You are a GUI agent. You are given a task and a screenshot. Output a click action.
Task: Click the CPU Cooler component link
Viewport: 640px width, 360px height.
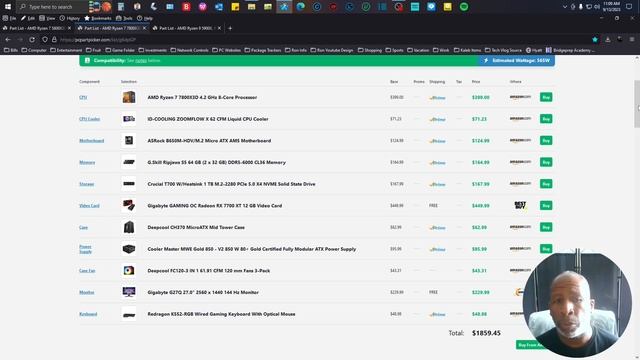[89, 119]
